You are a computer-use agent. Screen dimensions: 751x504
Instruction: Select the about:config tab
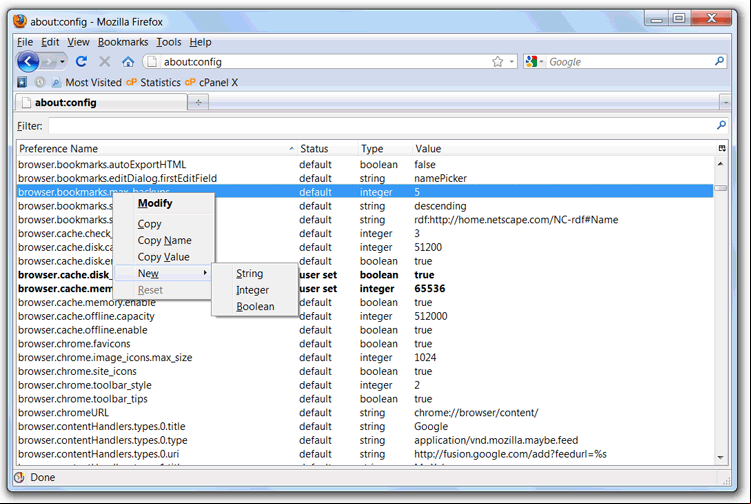coord(101,102)
